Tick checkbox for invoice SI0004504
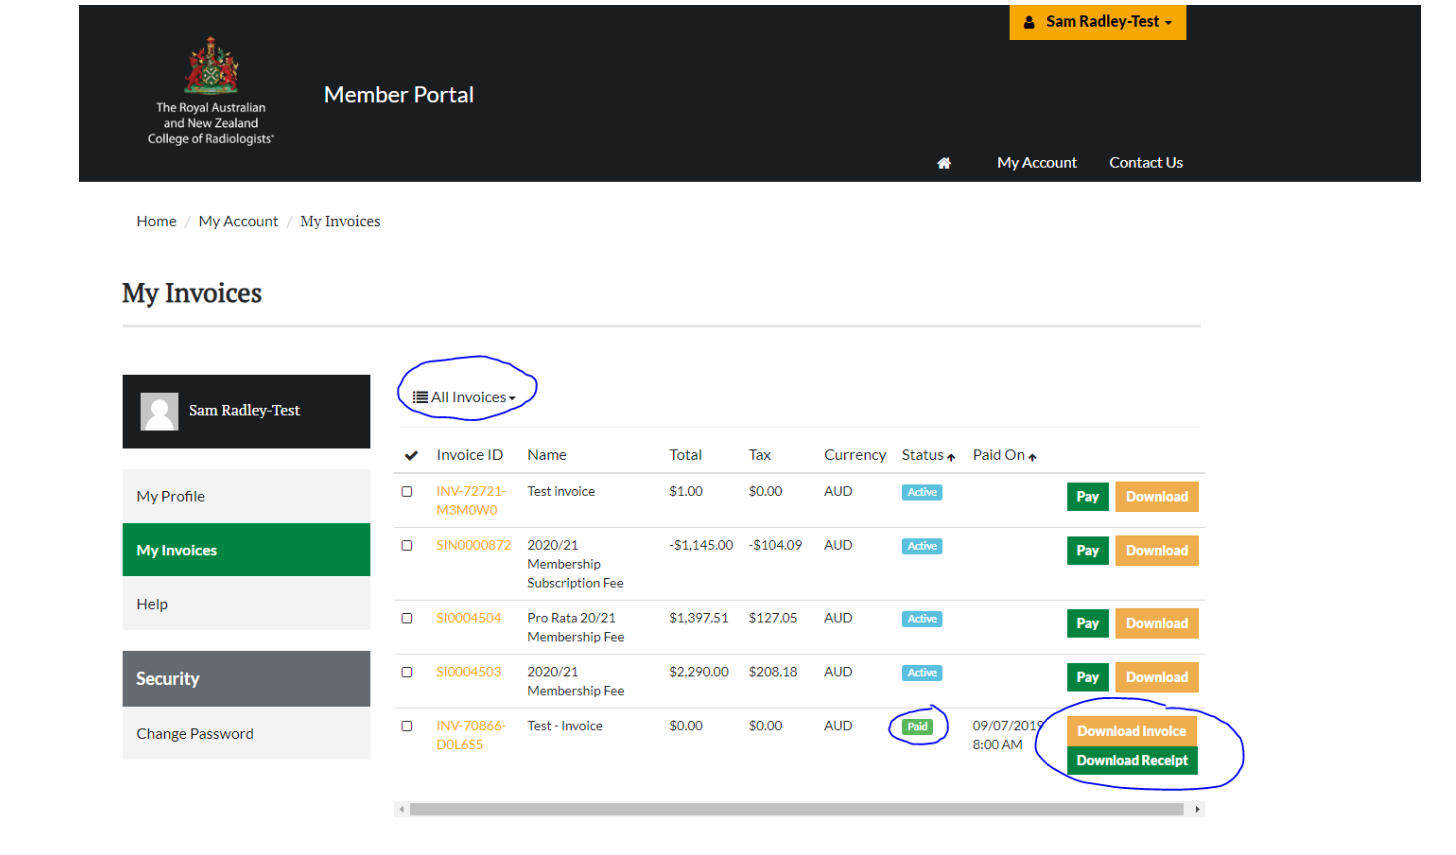This screenshot has width=1456, height=855. coord(407,618)
